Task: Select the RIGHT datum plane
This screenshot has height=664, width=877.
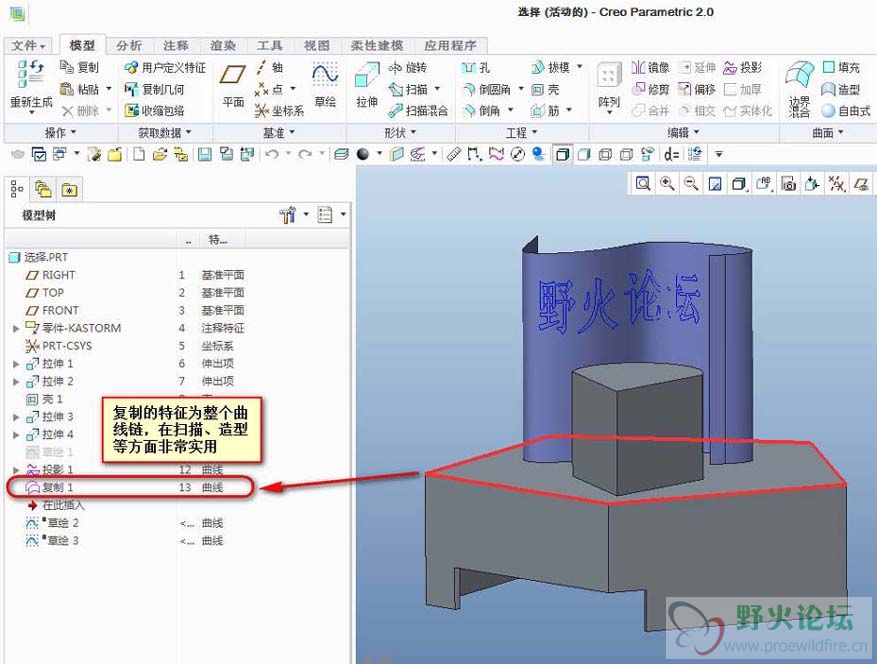Action: tap(58, 275)
